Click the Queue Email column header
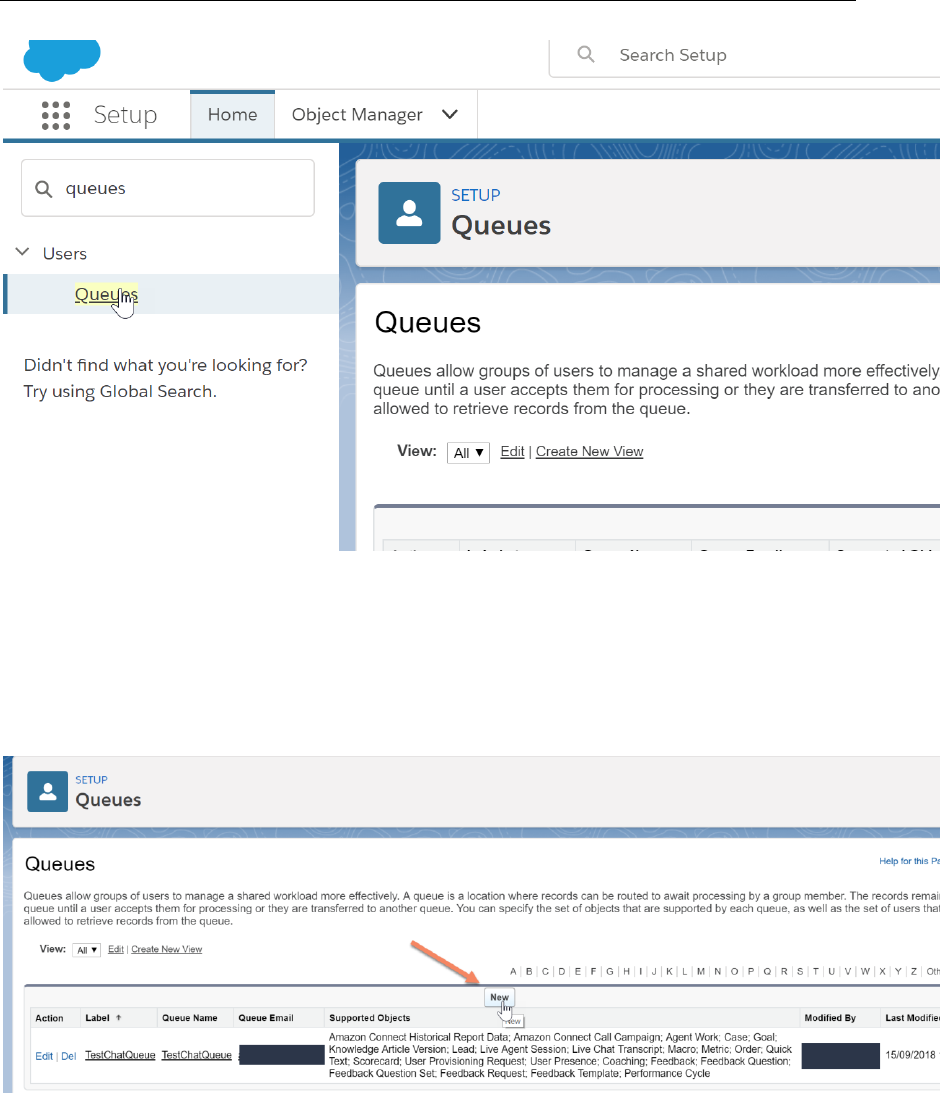940x1093 pixels. tap(265, 1018)
